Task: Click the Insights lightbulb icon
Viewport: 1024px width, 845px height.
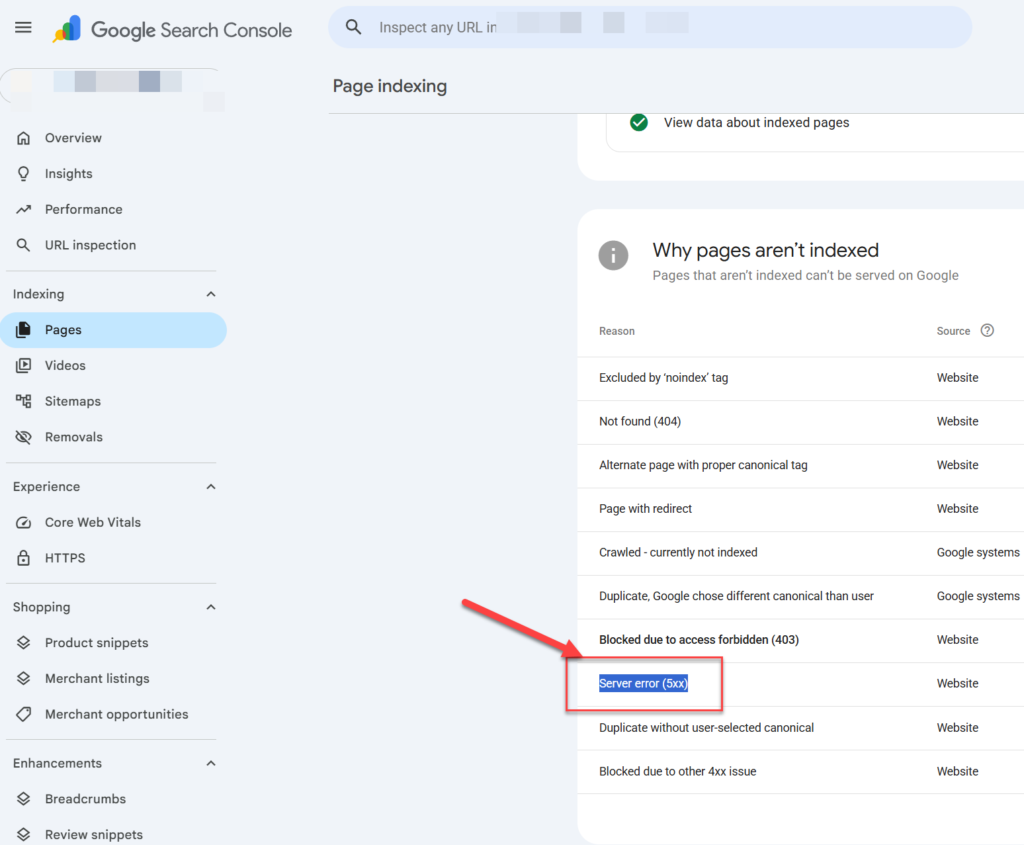Action: tap(24, 174)
